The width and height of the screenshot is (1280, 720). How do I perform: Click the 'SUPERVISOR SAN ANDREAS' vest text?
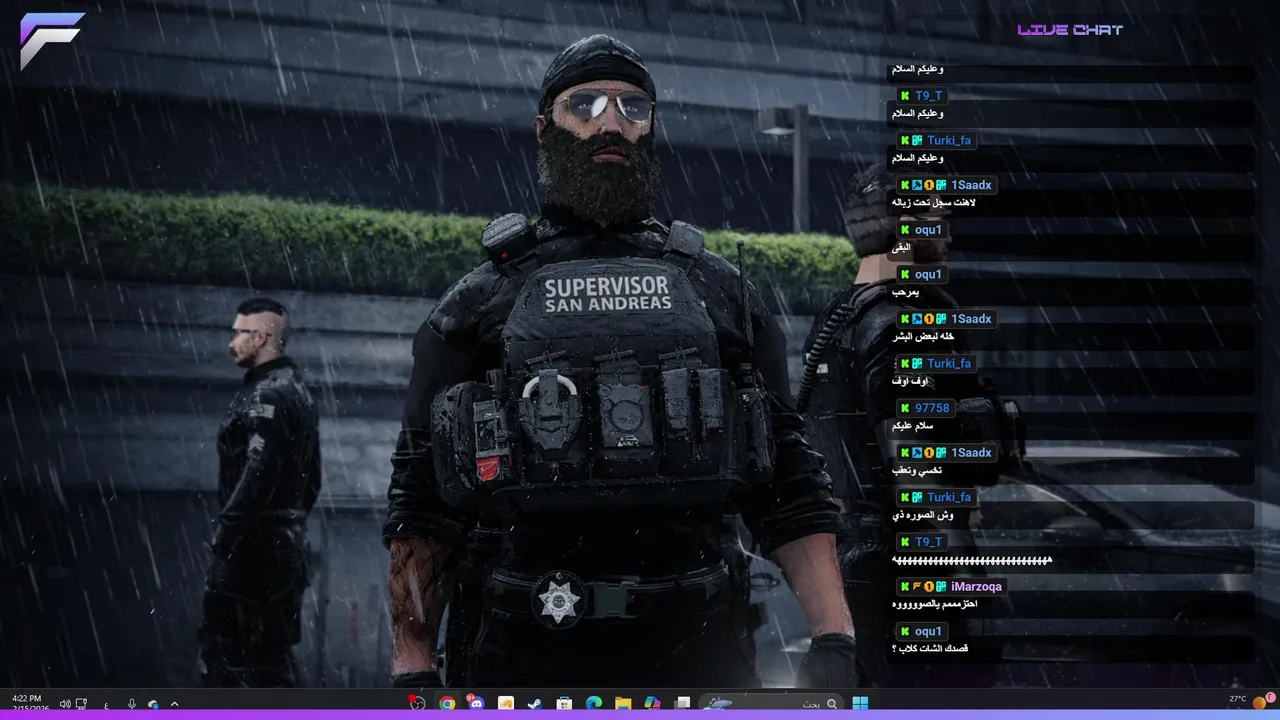607,293
